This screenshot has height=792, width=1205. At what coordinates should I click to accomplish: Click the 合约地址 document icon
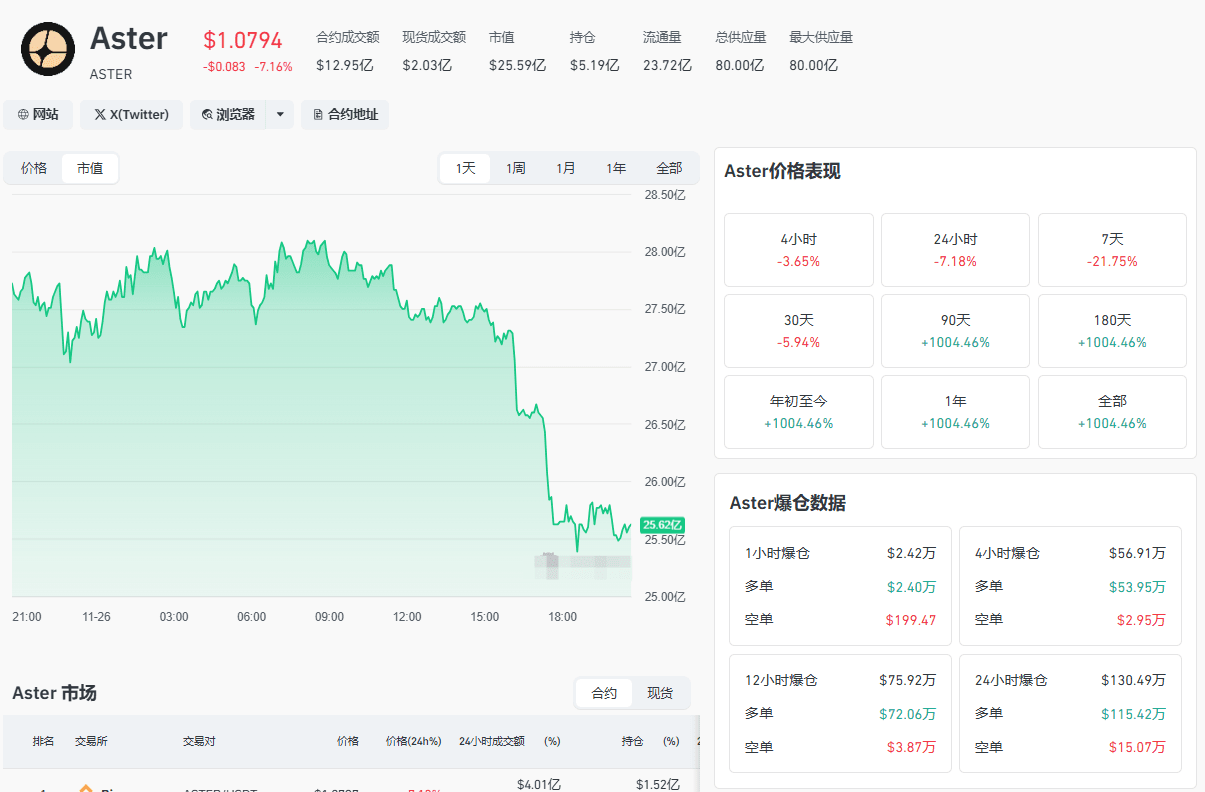318,115
